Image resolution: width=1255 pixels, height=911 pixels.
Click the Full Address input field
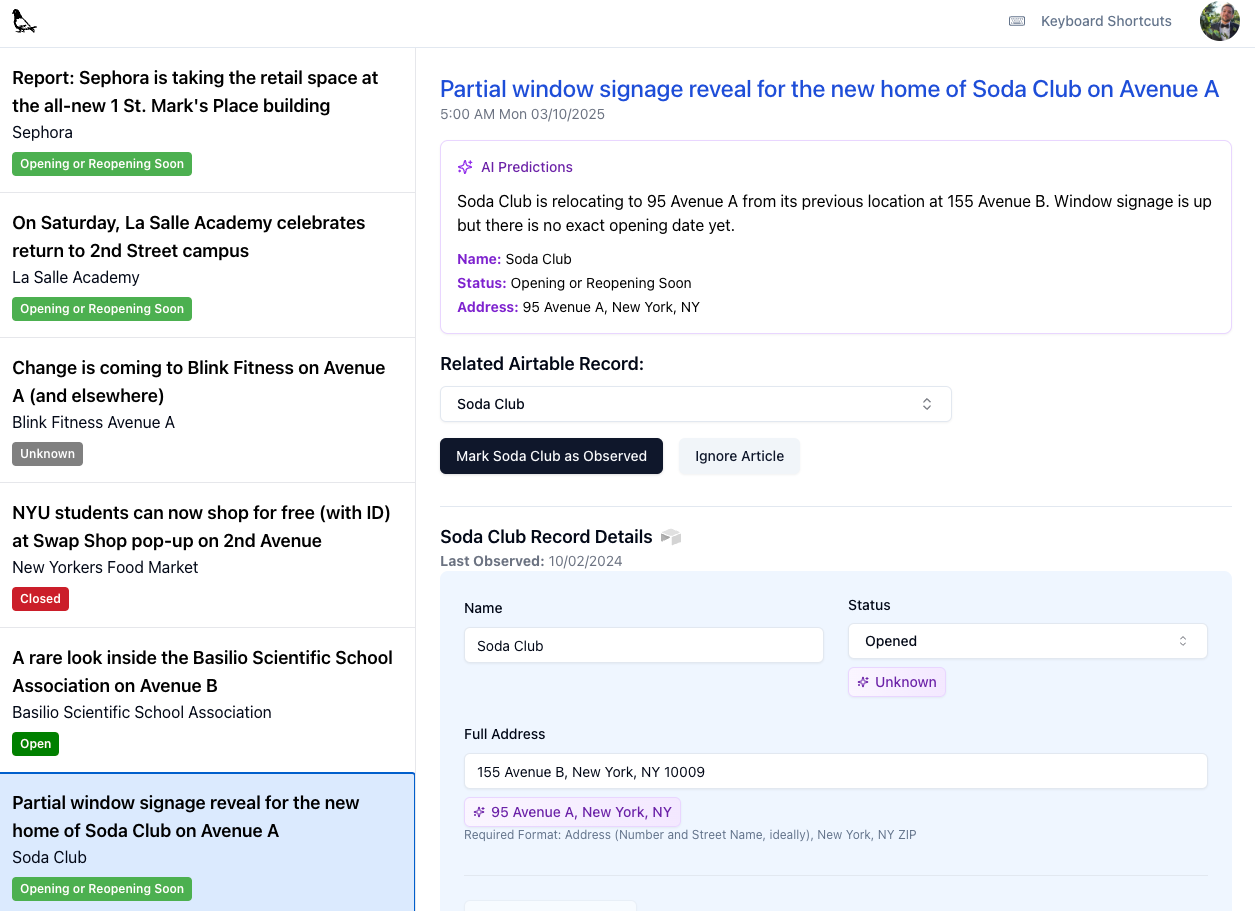pyautogui.click(x=836, y=772)
